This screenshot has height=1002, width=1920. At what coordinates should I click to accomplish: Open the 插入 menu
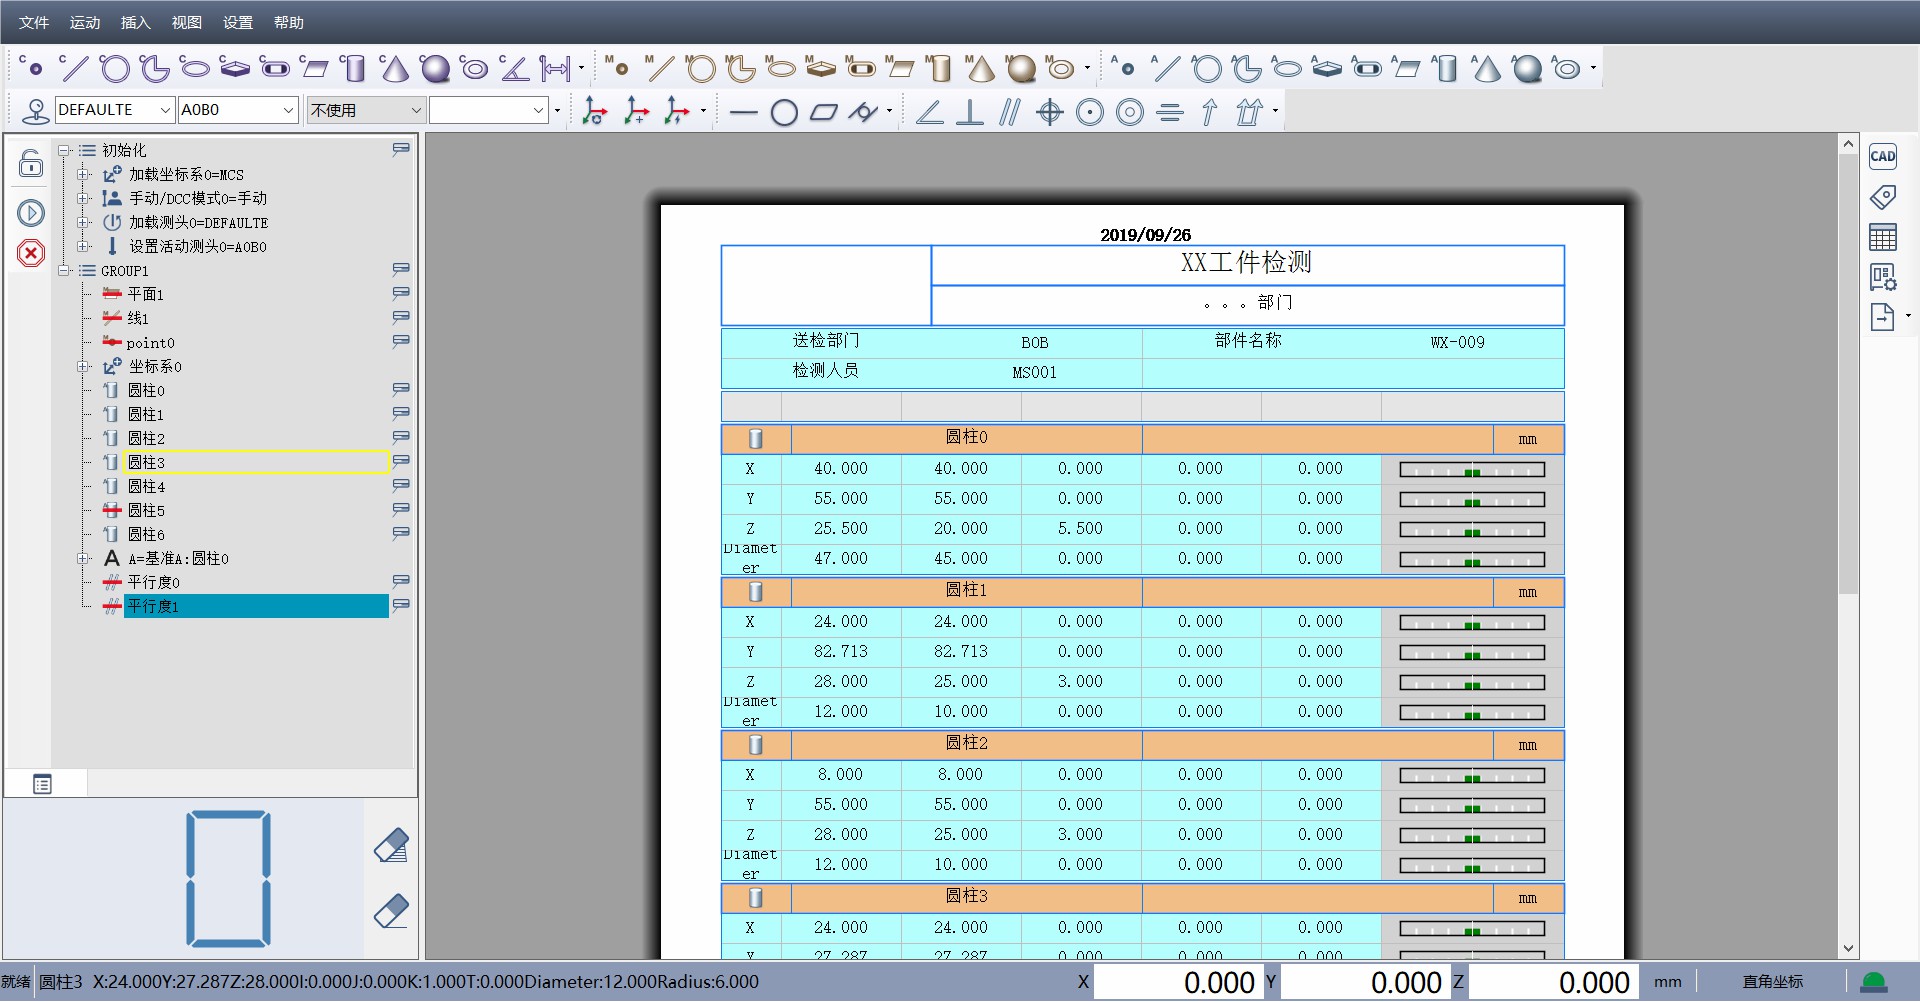pyautogui.click(x=136, y=22)
